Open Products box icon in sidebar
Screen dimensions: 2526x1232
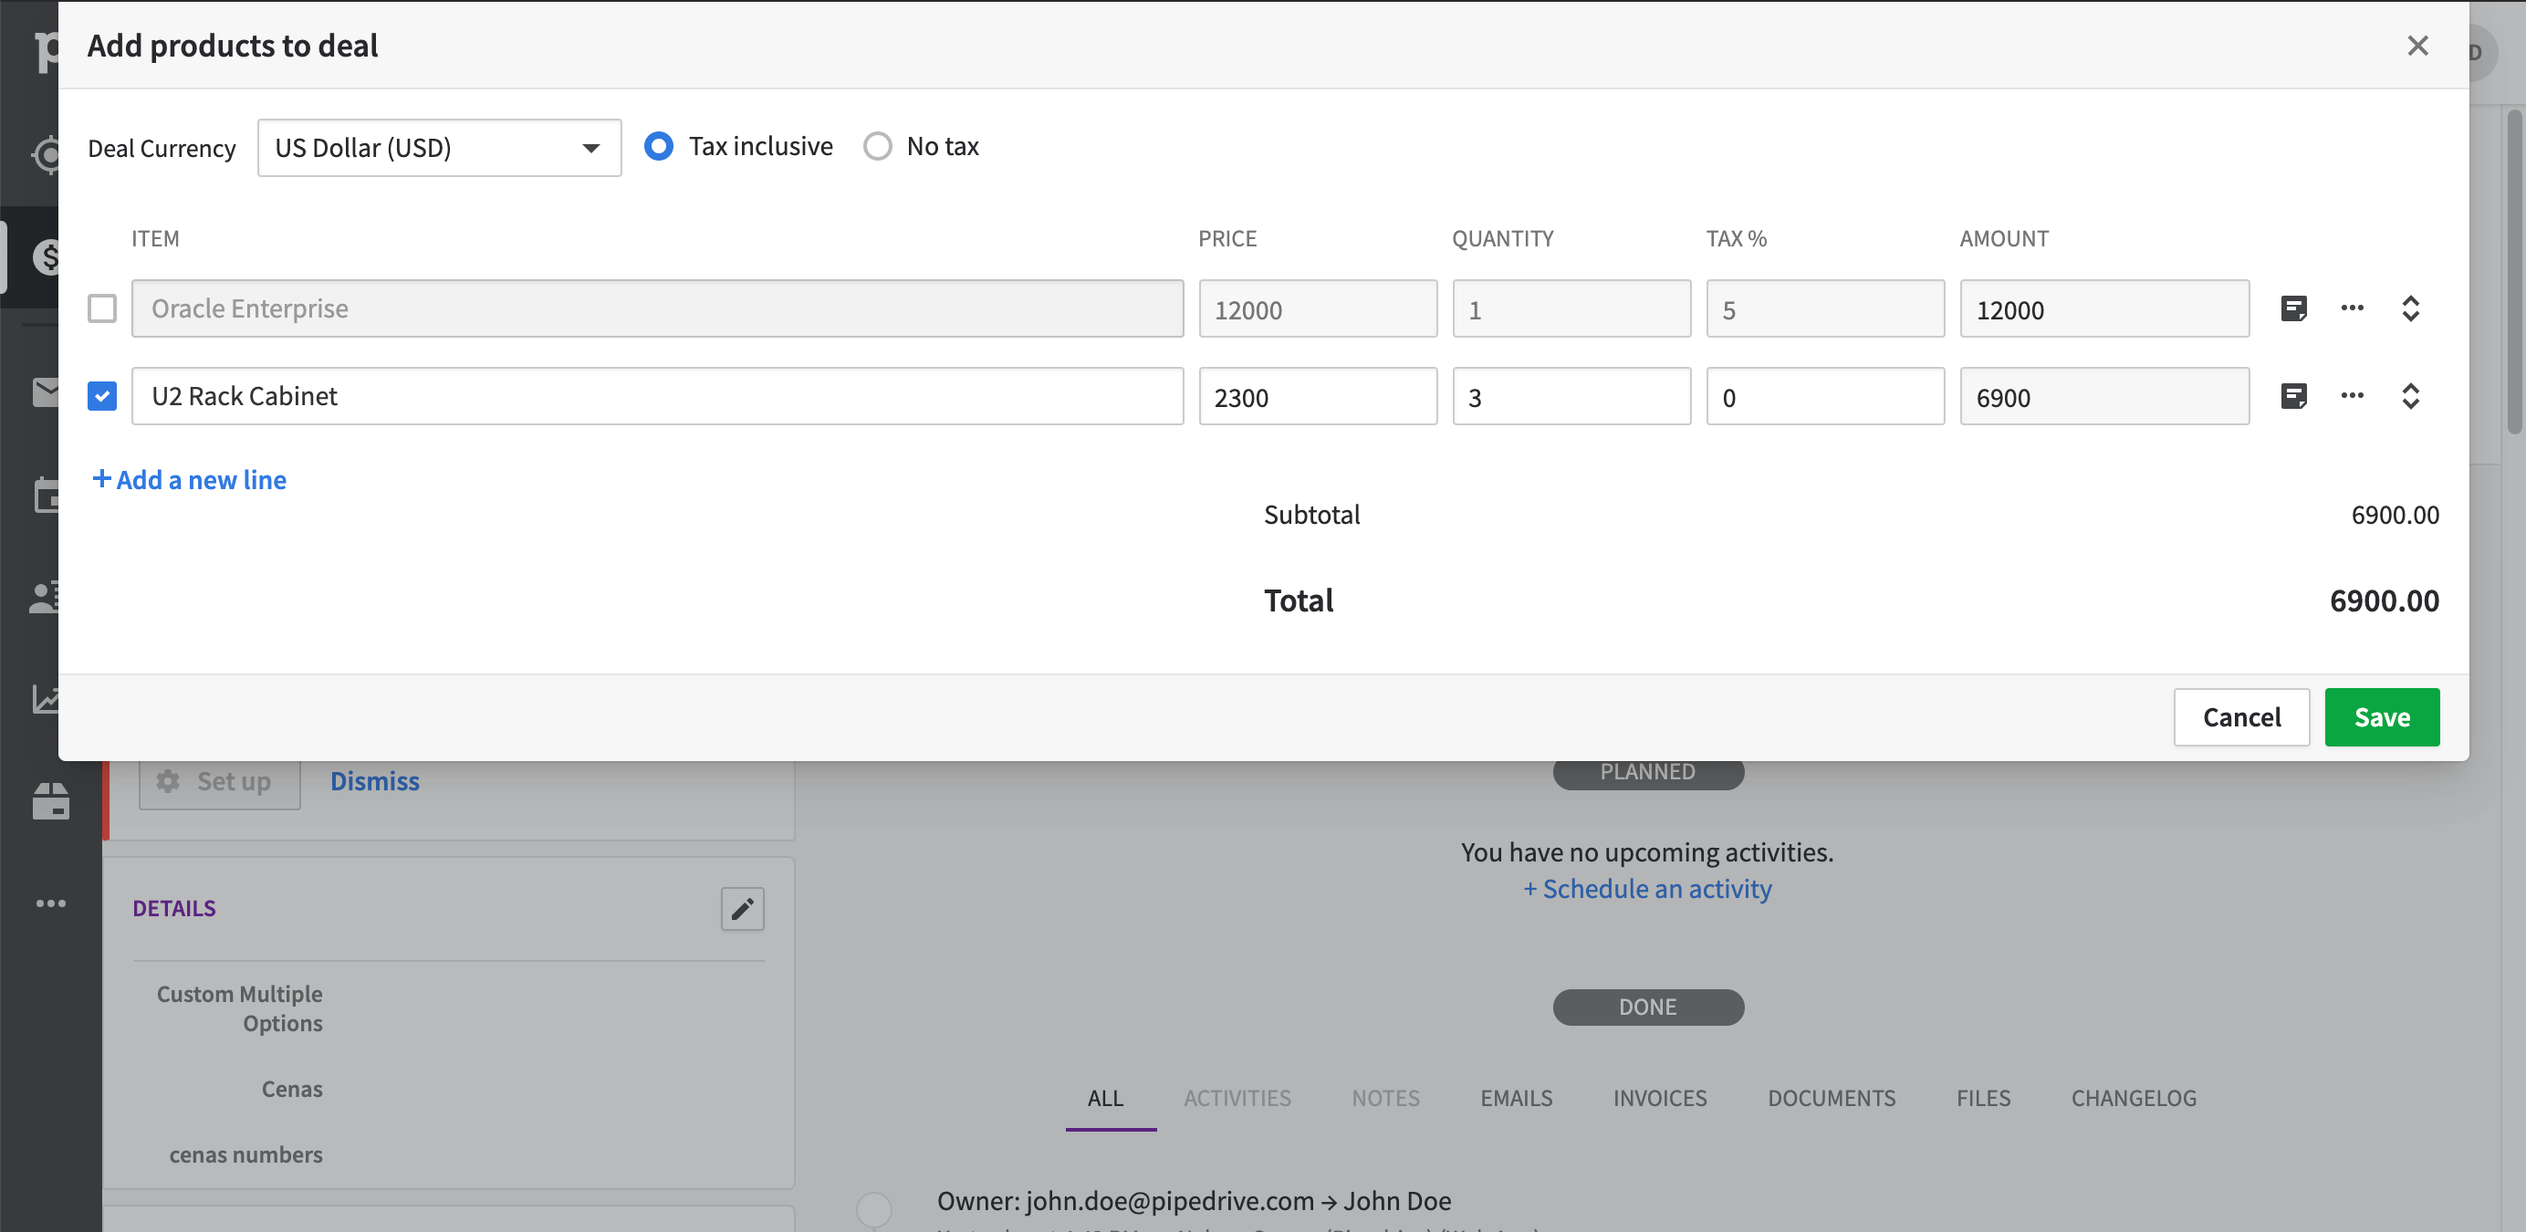(x=50, y=801)
